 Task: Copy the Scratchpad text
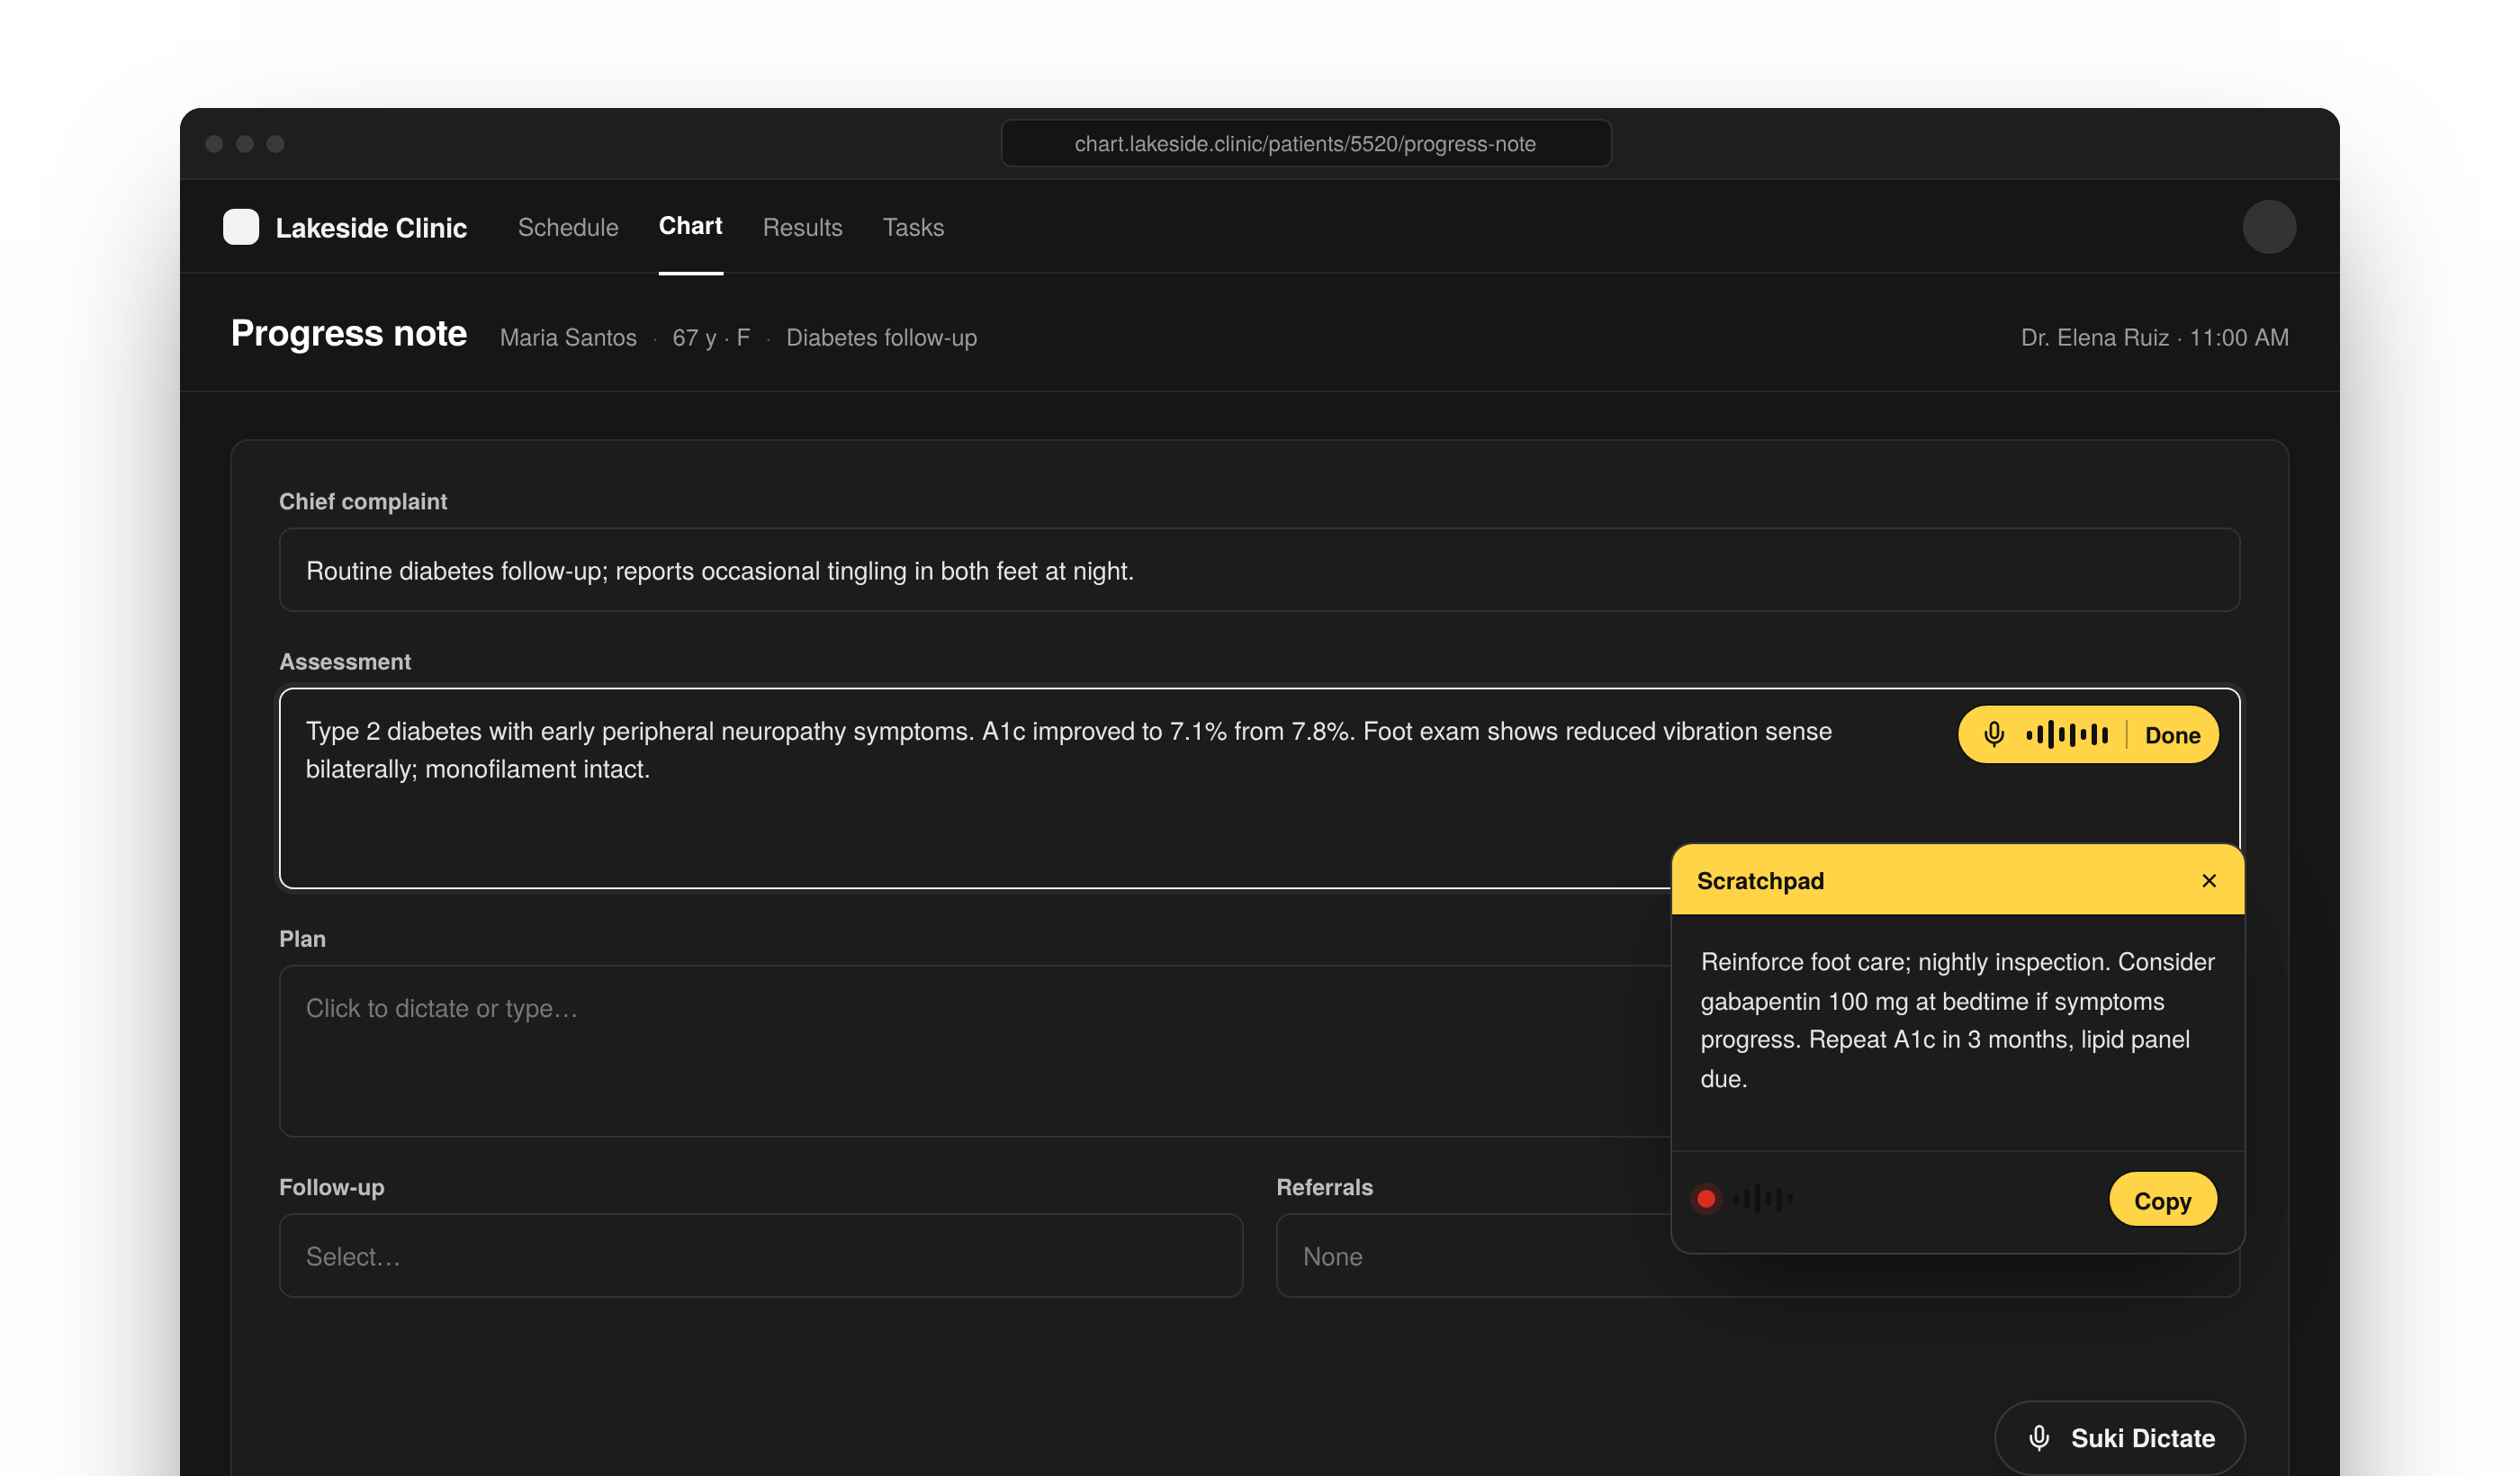tap(2162, 1200)
